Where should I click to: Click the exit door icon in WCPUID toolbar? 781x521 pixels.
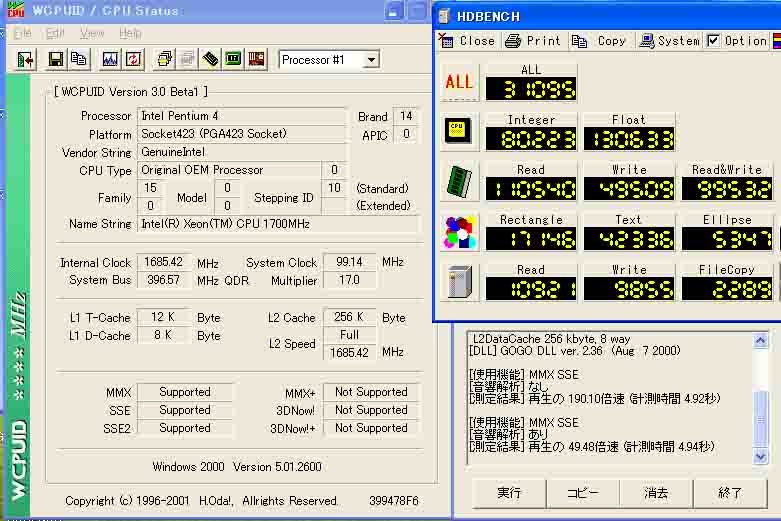(x=25, y=60)
